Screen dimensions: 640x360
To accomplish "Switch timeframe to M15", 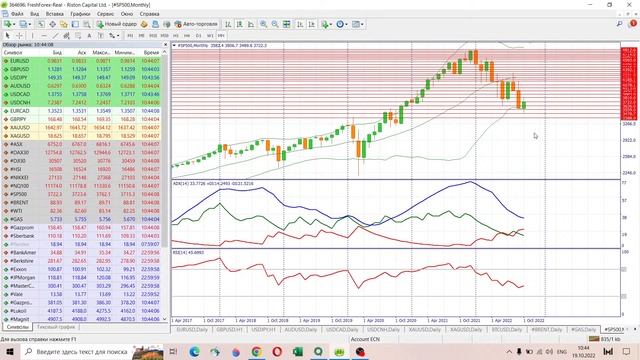I will point(153,36).
